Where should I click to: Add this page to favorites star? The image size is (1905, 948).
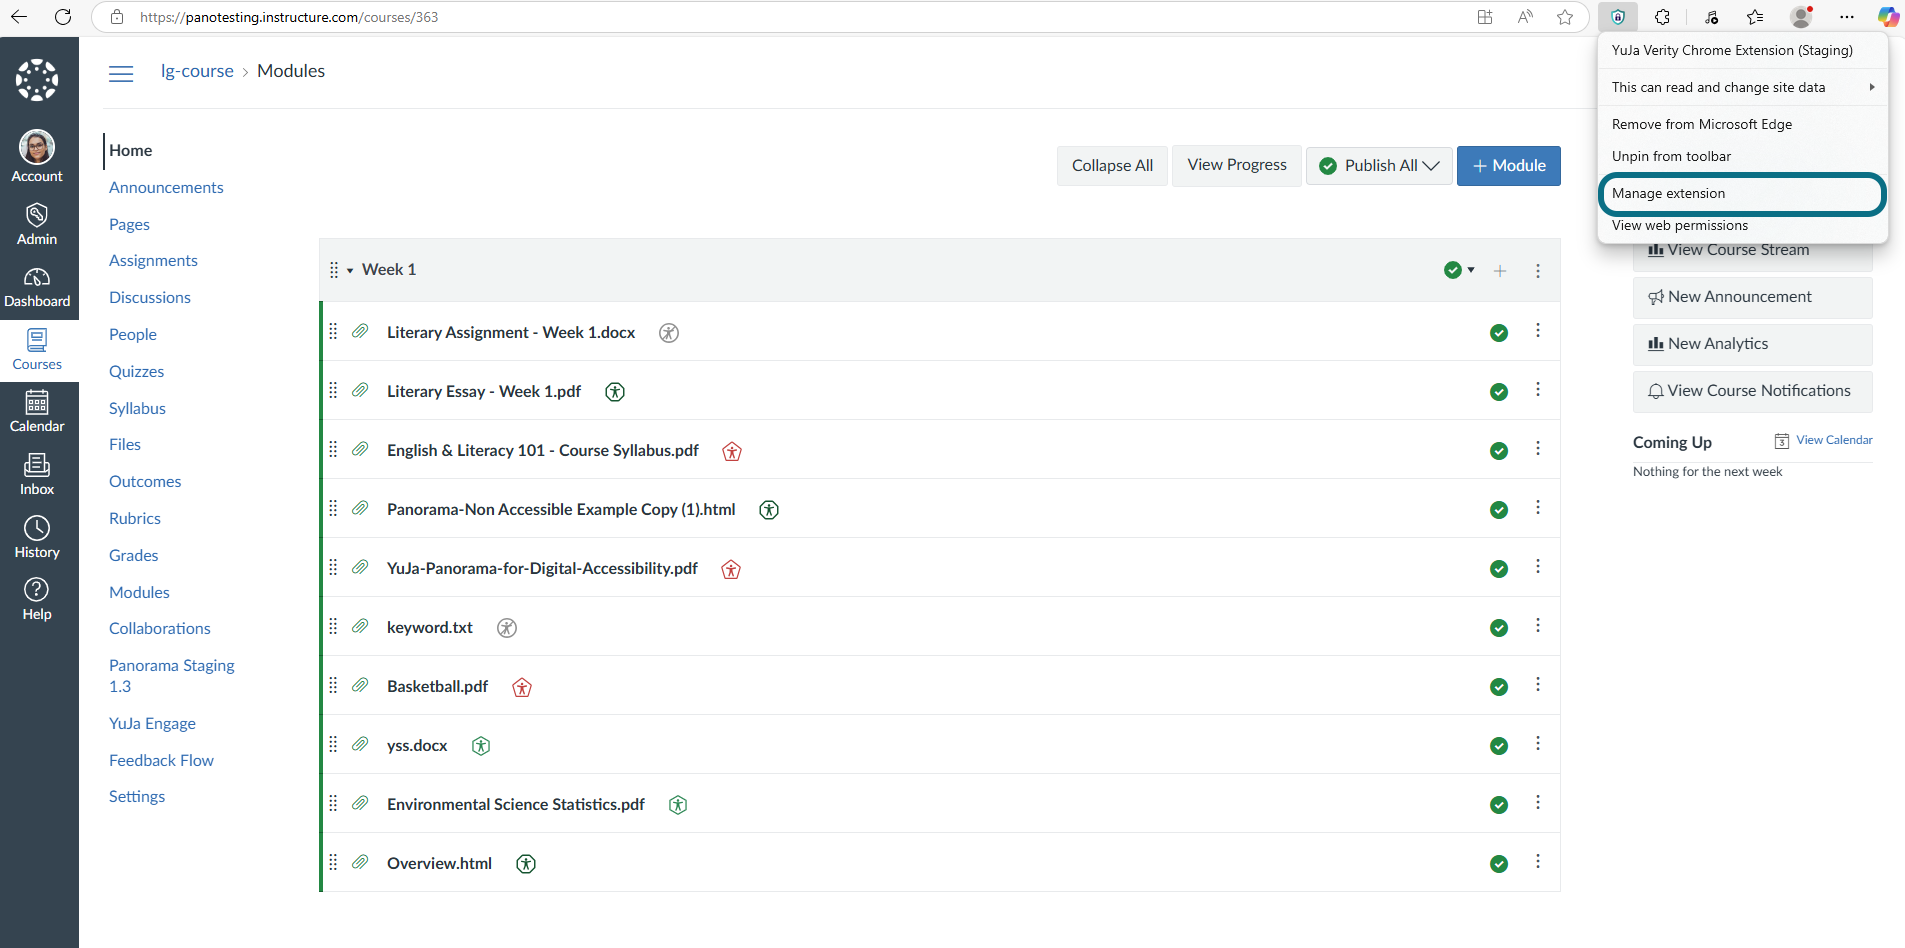tap(1565, 17)
